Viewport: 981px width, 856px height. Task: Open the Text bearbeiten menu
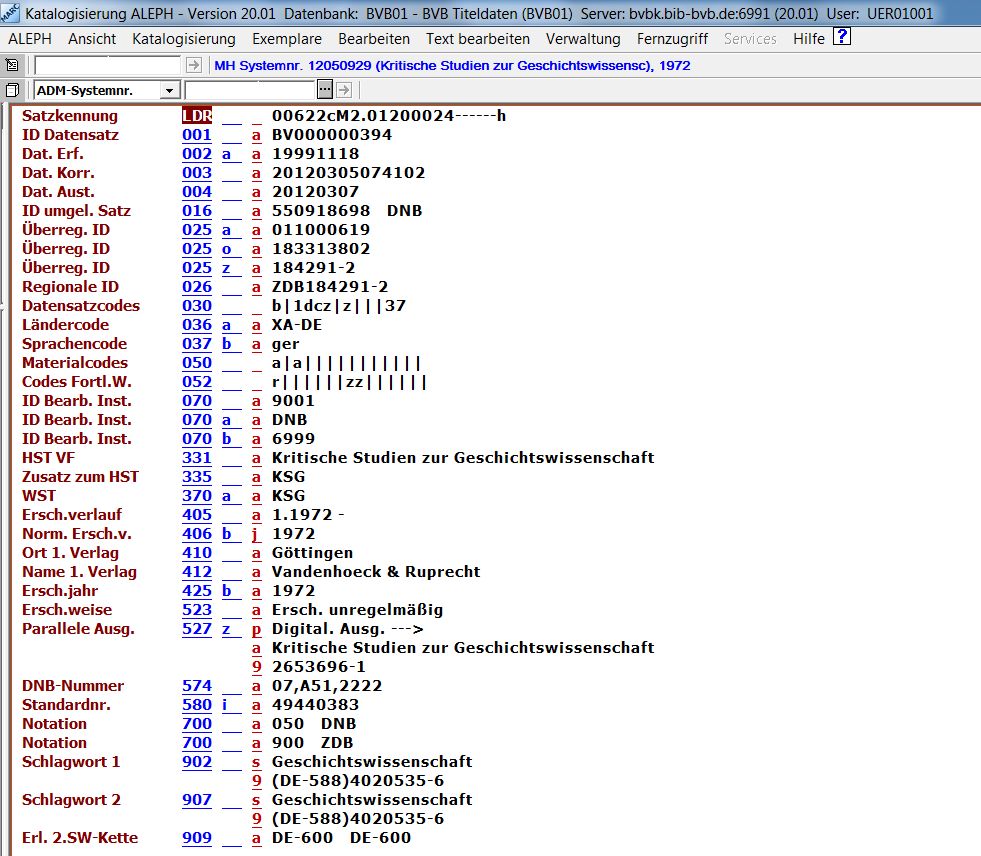coord(478,39)
